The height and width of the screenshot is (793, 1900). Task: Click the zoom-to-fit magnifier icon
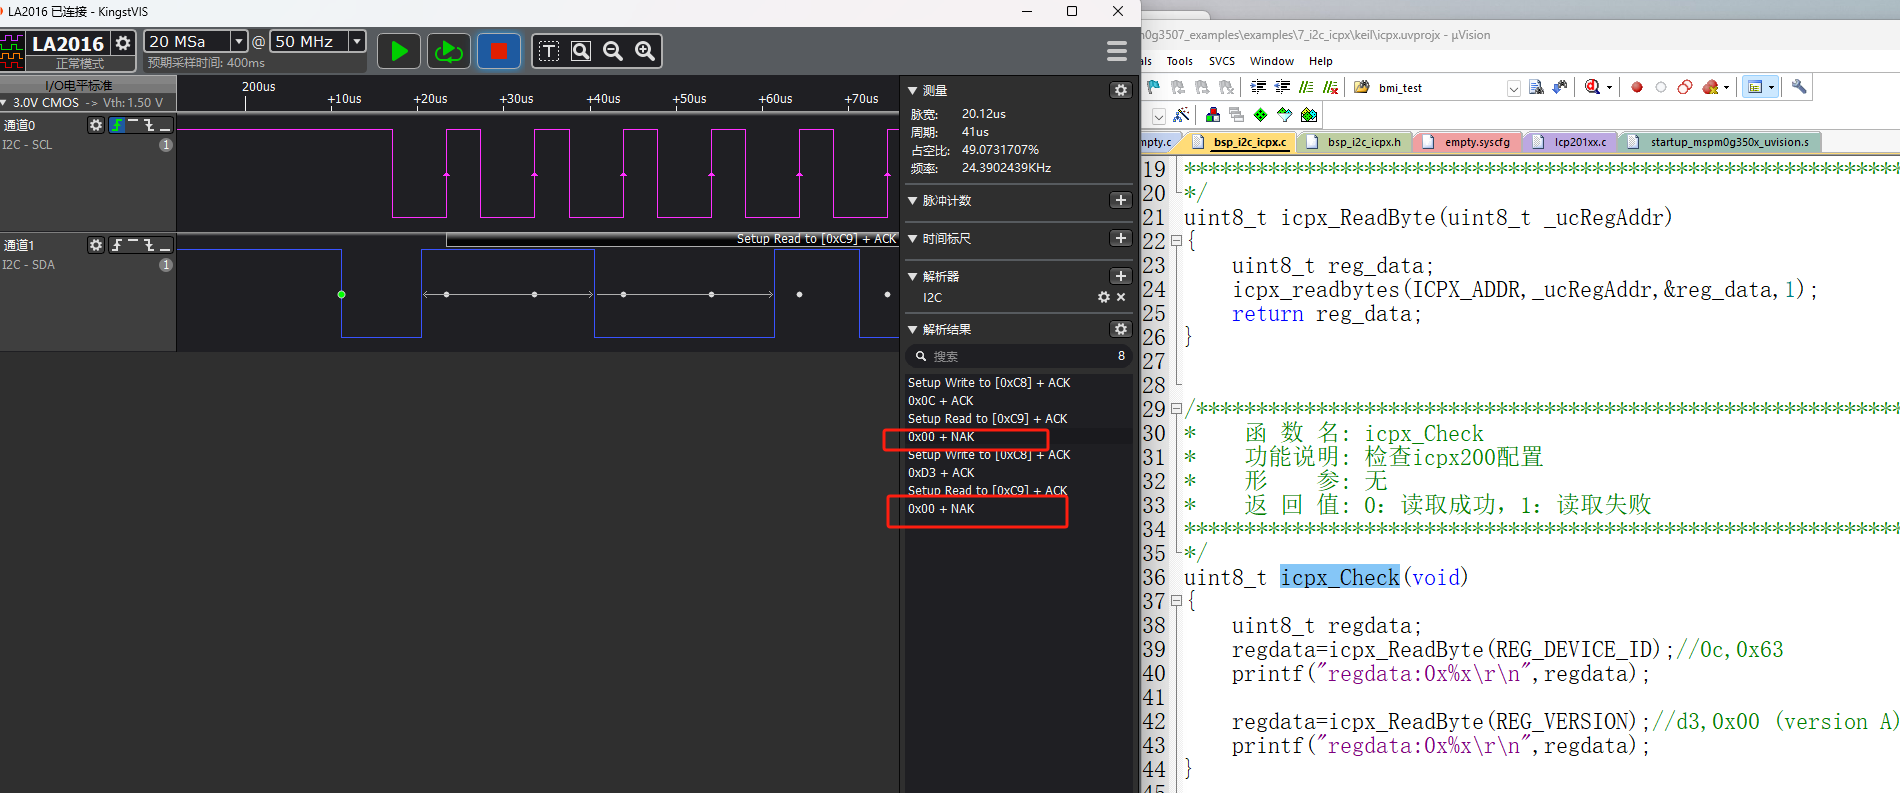(x=581, y=51)
